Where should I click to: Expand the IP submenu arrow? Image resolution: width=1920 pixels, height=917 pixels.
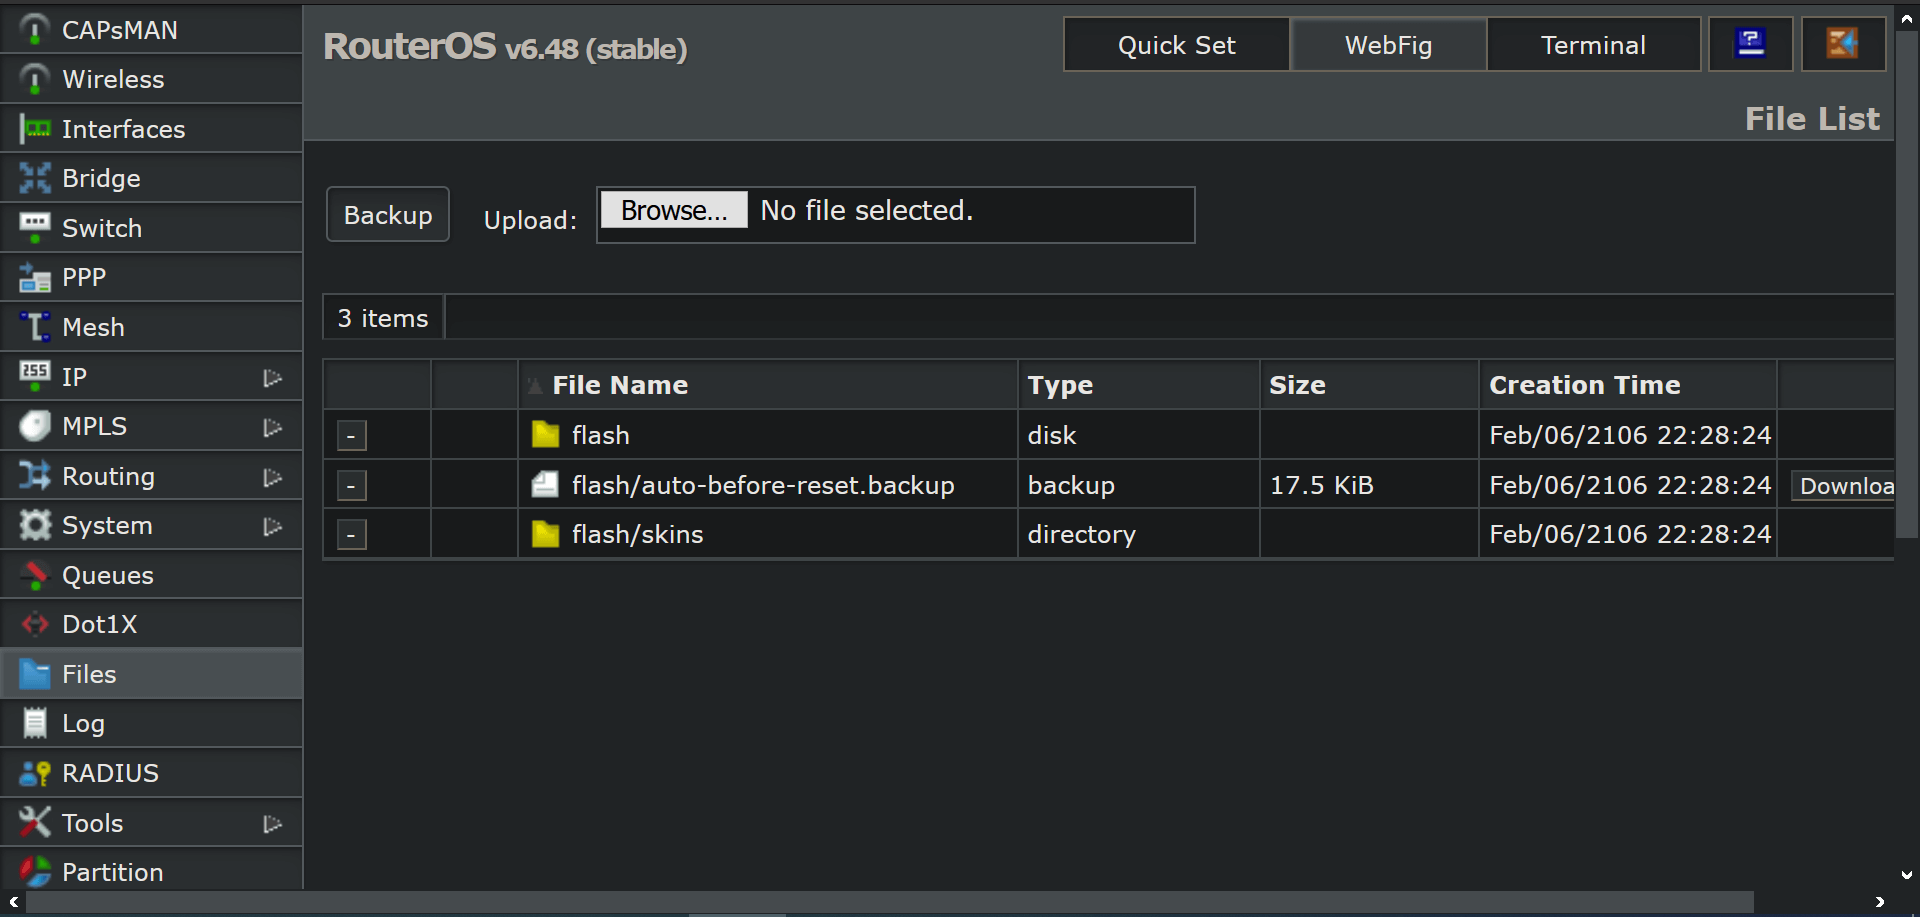tap(273, 377)
